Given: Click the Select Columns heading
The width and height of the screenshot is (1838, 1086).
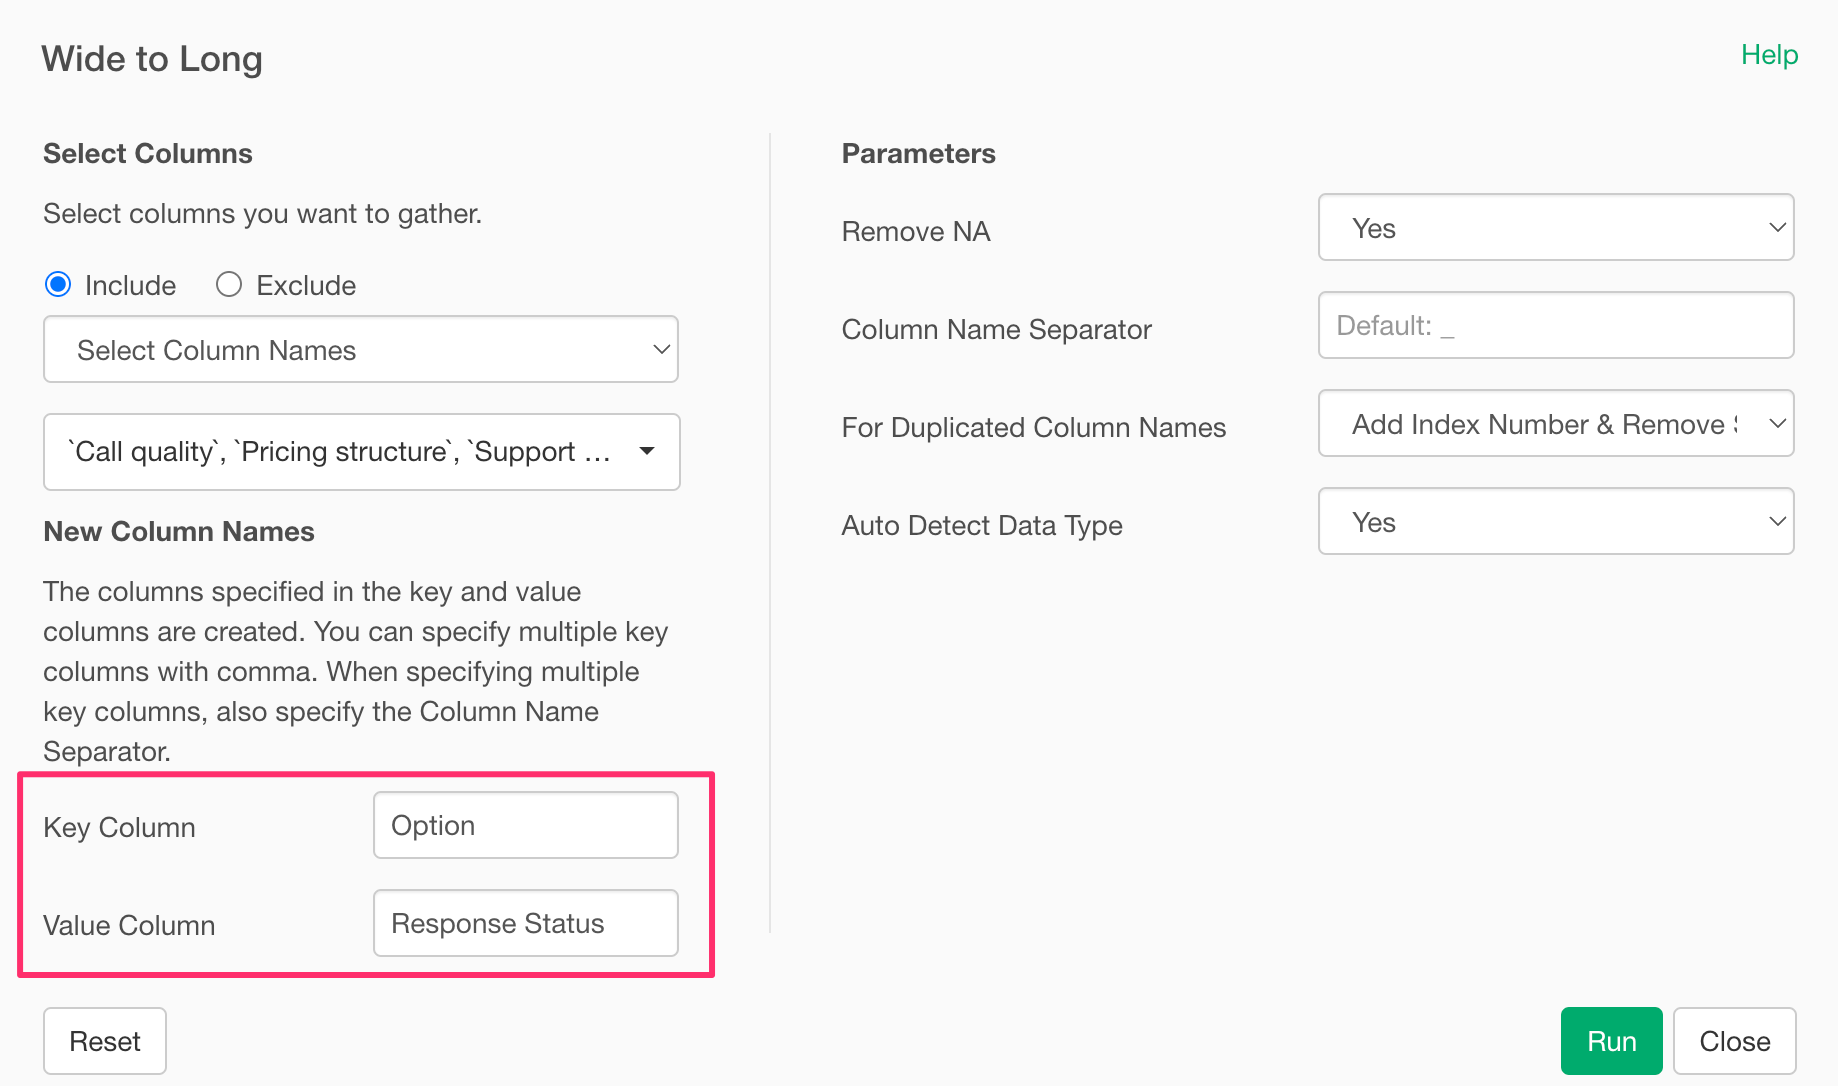Looking at the screenshot, I should [x=148, y=154].
